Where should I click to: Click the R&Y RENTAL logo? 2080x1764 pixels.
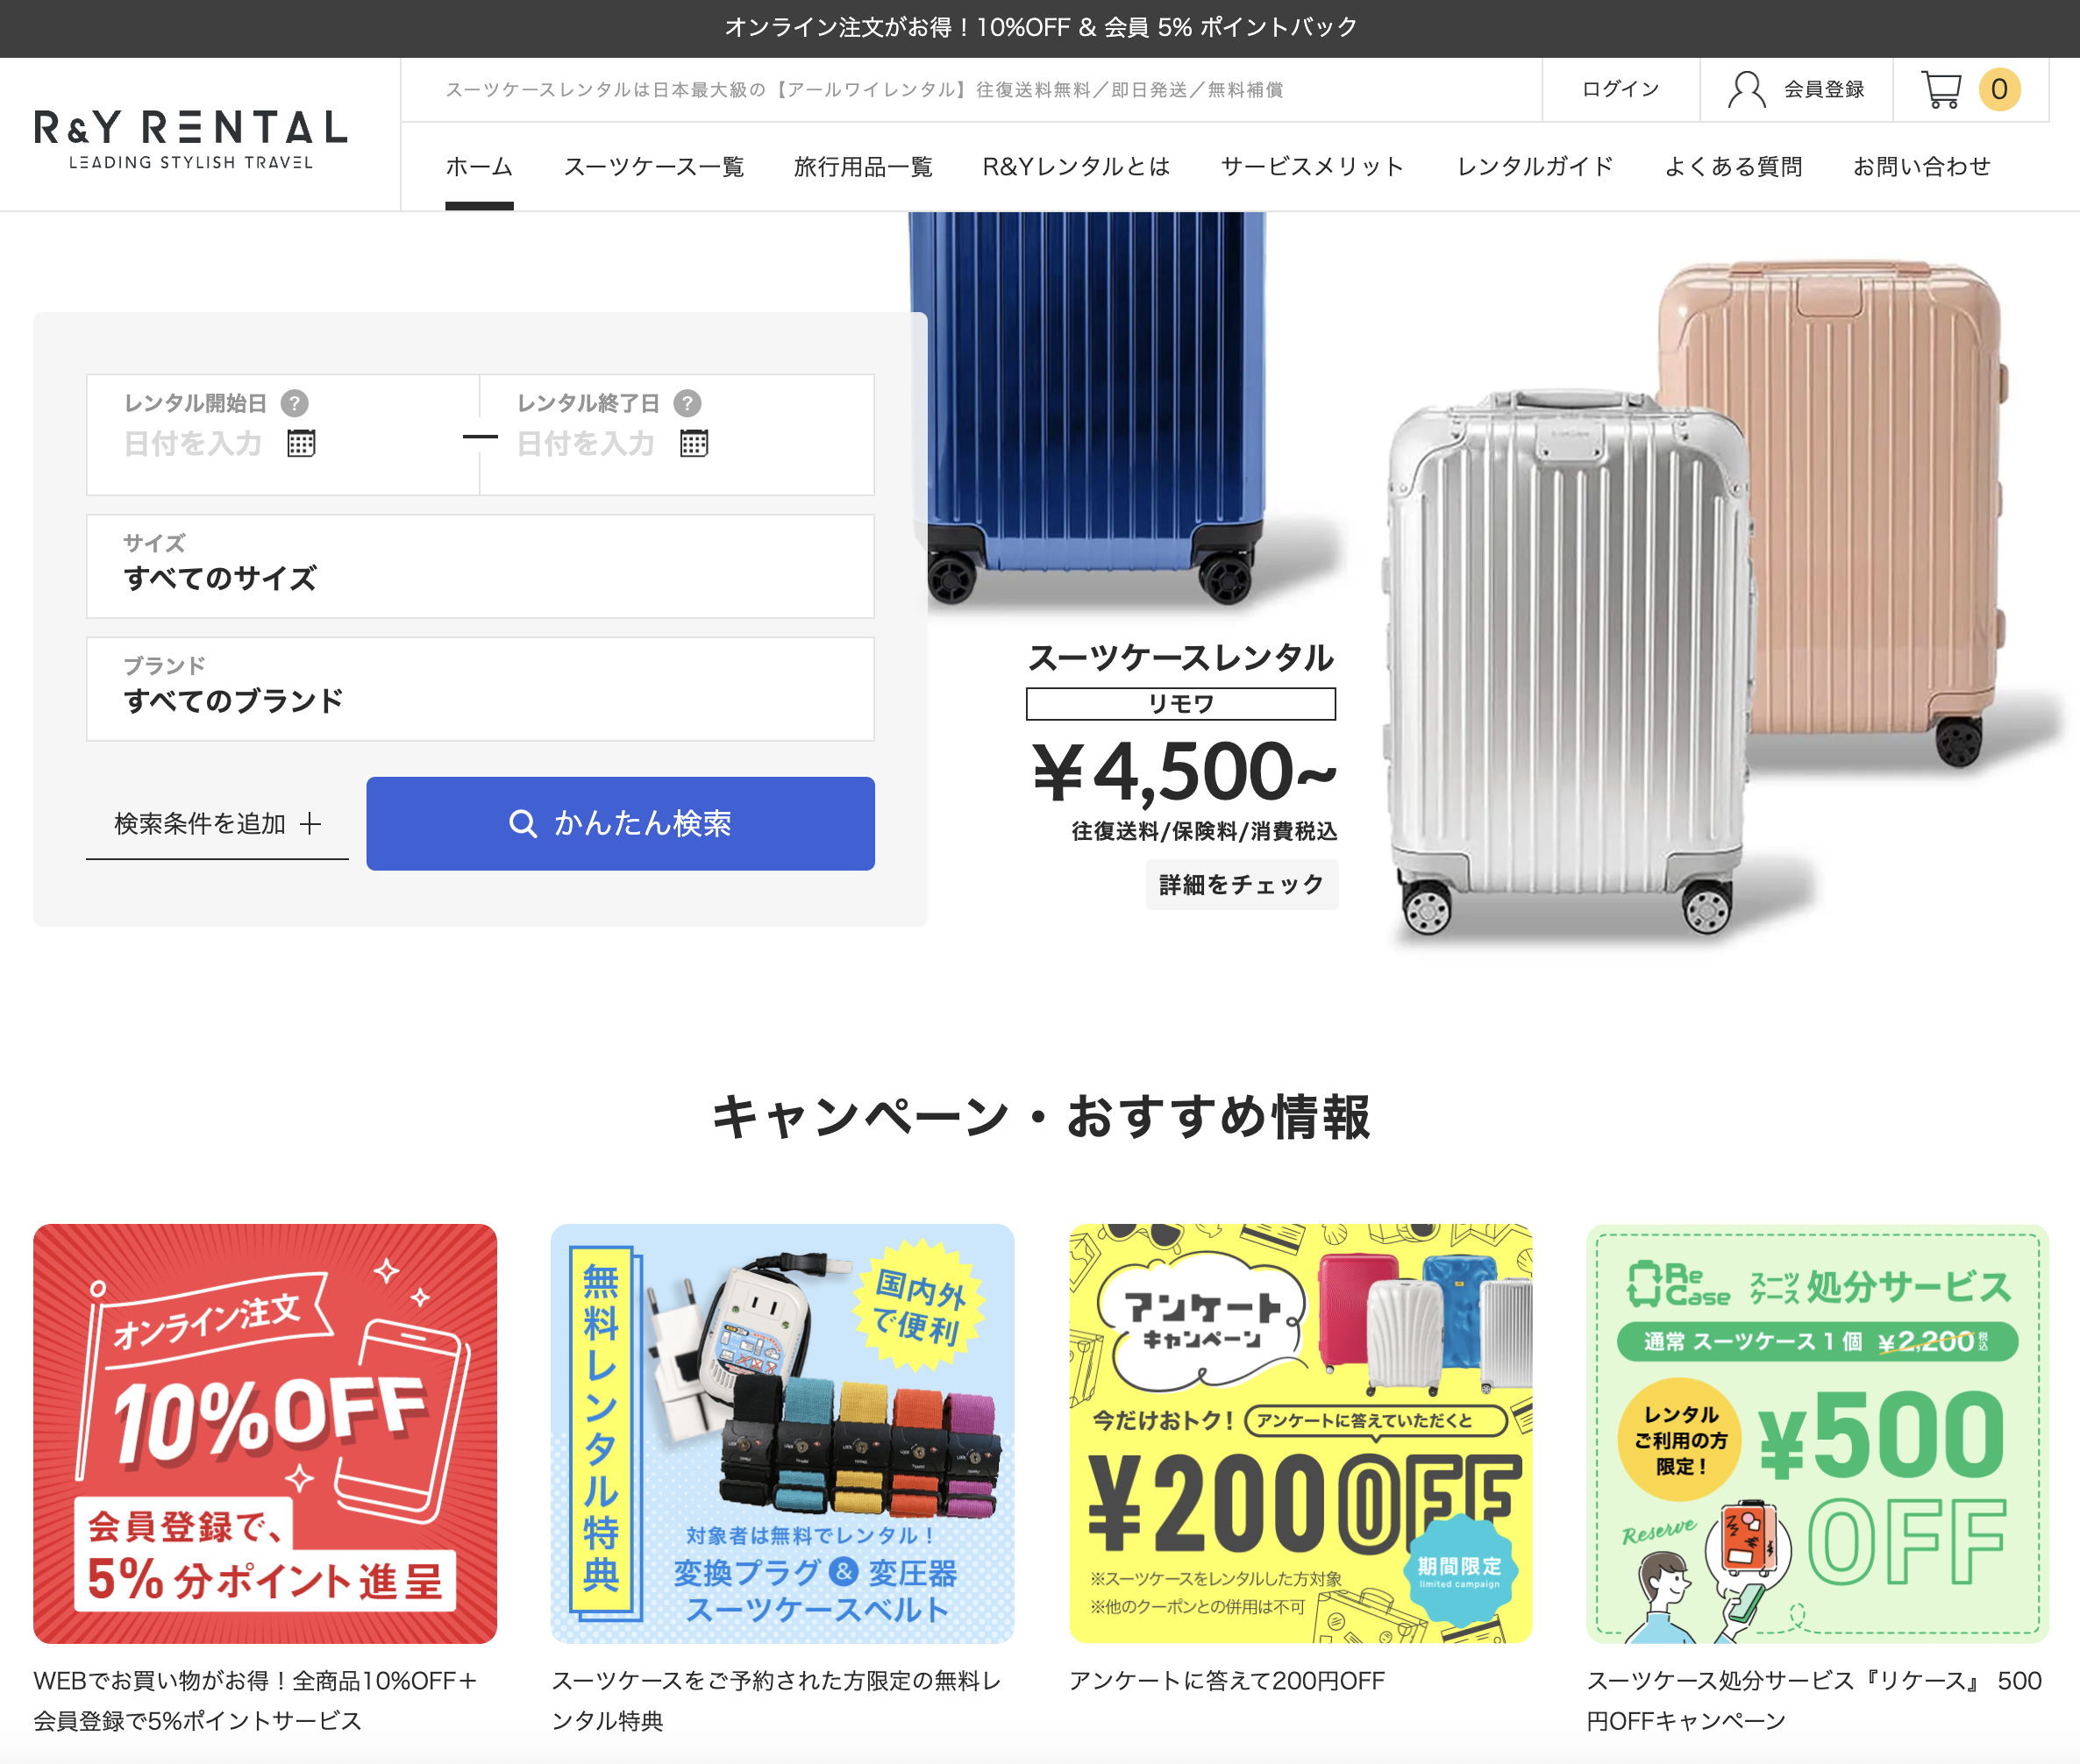pyautogui.click(x=190, y=139)
